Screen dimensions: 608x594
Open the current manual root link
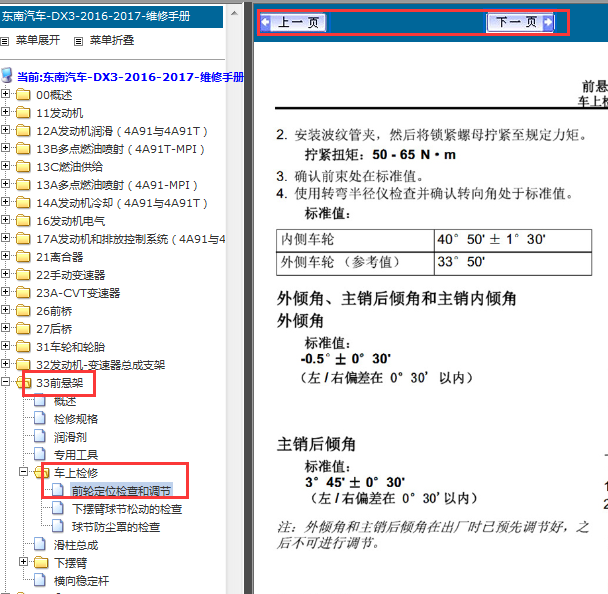pos(130,77)
